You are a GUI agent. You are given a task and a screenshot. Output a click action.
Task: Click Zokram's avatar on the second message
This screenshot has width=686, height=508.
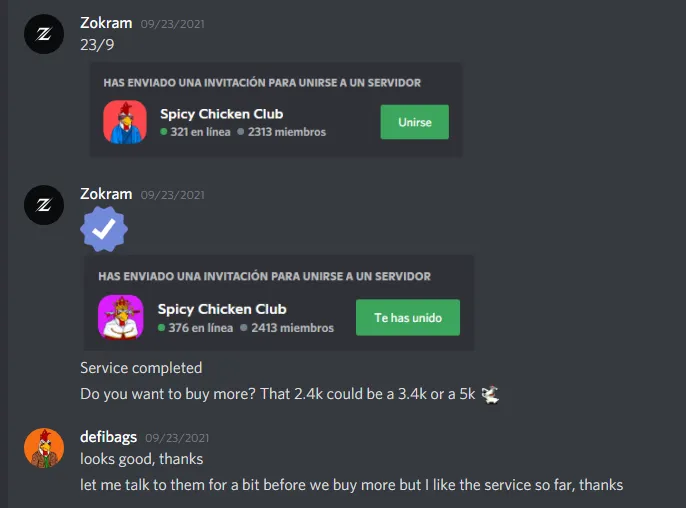coord(44,205)
